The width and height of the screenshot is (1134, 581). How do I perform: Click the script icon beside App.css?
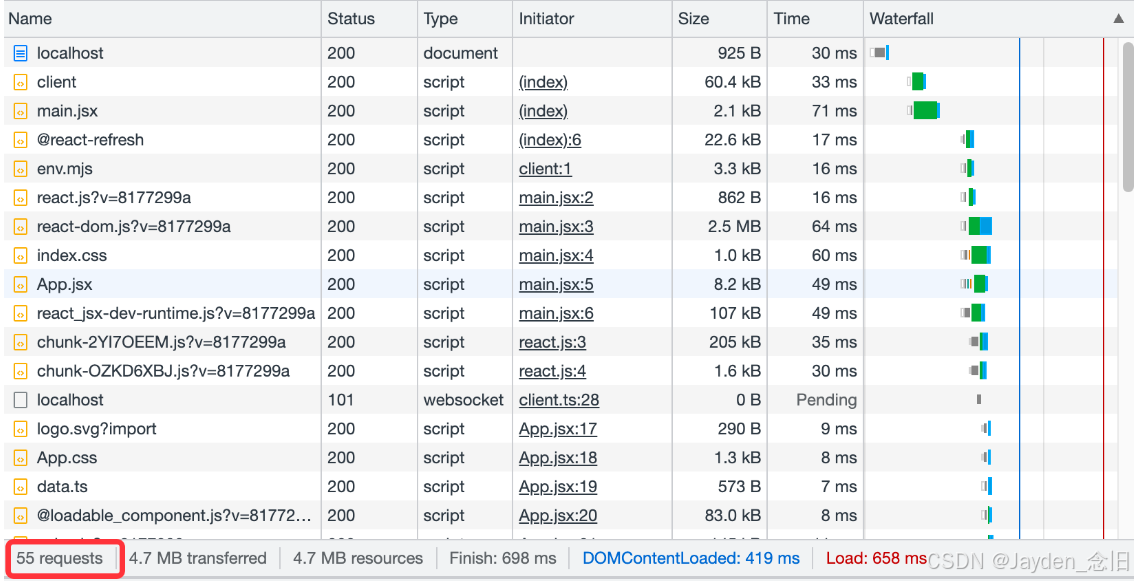(x=21, y=458)
